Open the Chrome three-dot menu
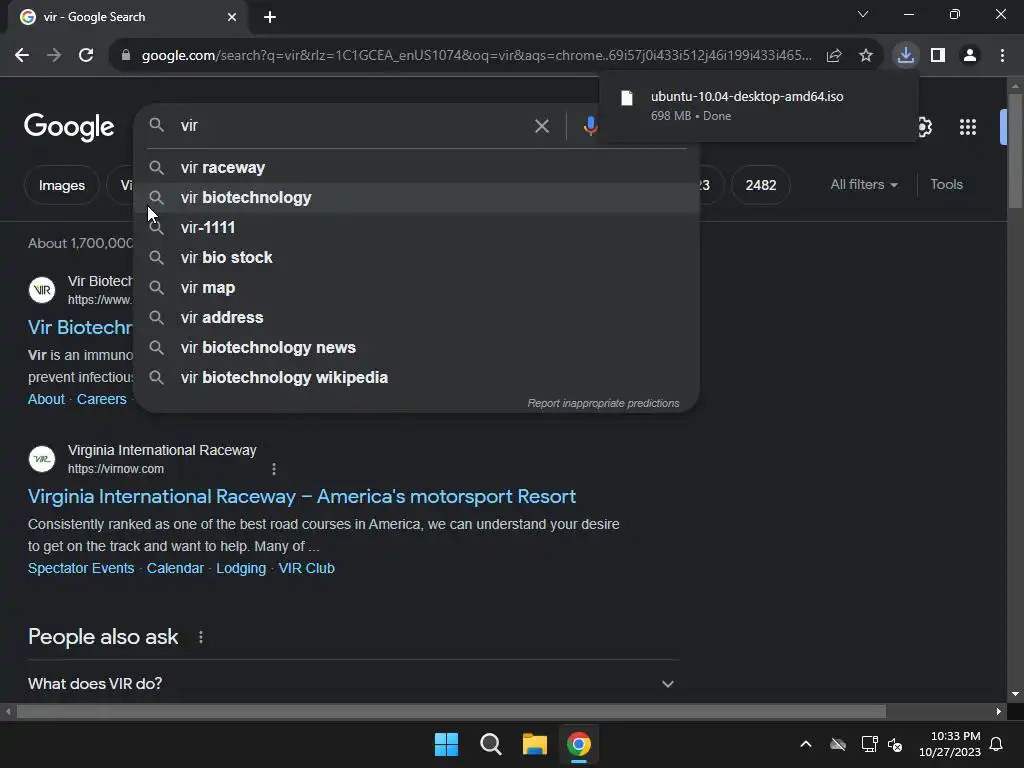This screenshot has width=1024, height=768. 1002,56
